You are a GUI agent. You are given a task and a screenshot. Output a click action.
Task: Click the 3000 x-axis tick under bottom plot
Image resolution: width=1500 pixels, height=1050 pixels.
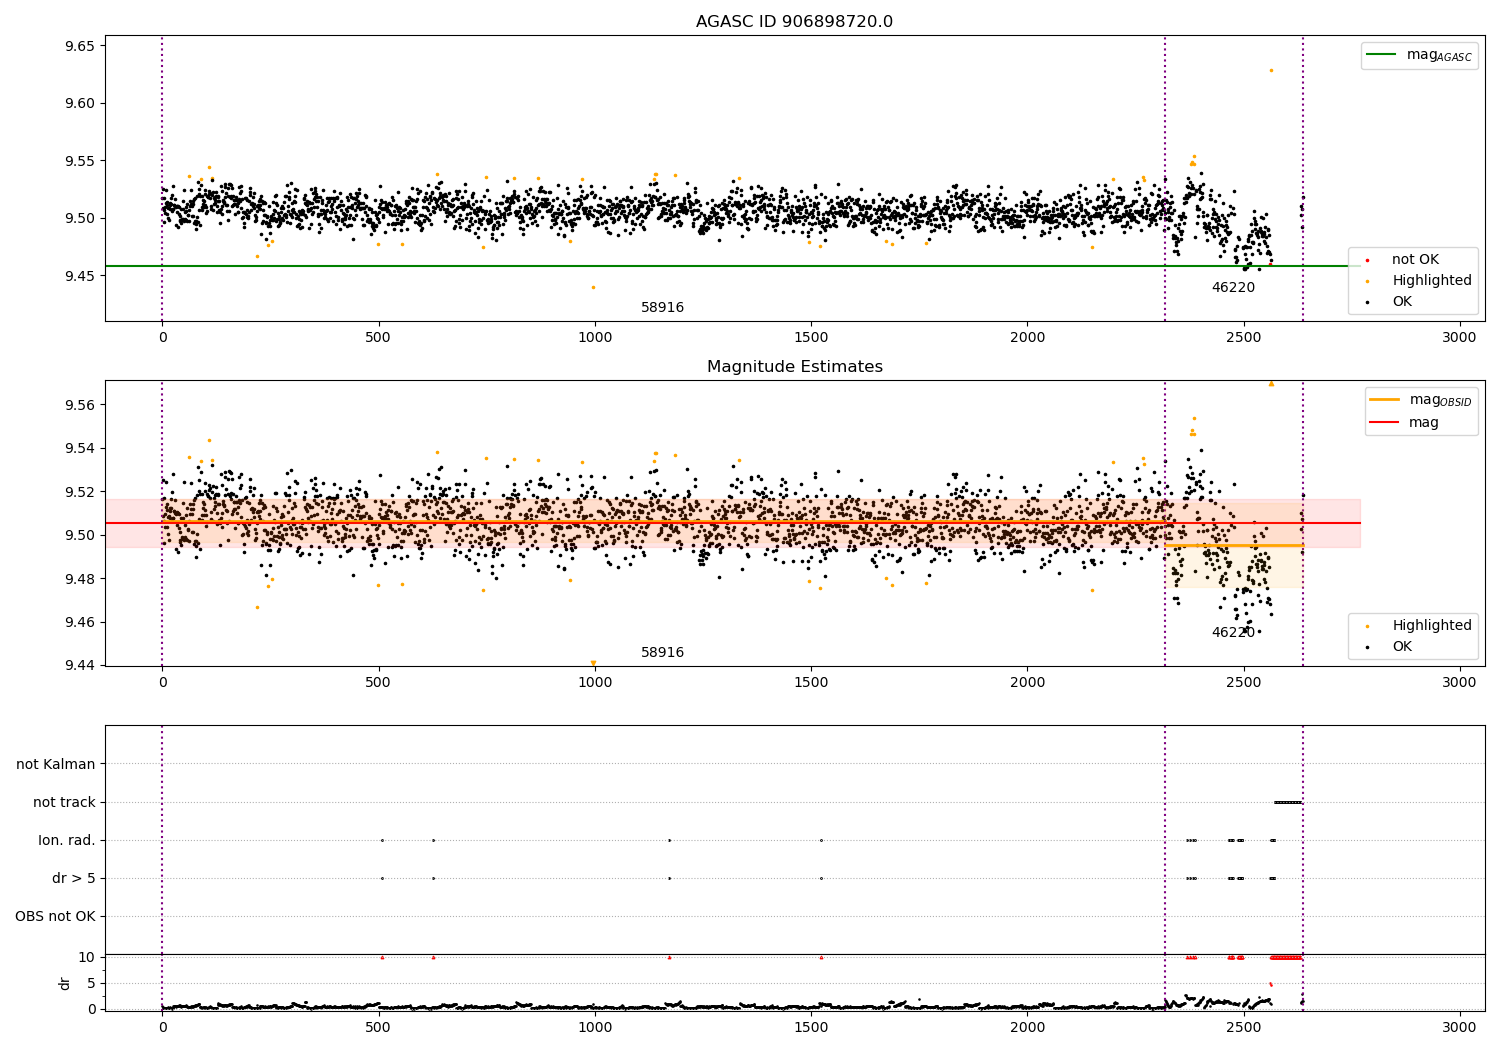point(1460,1026)
